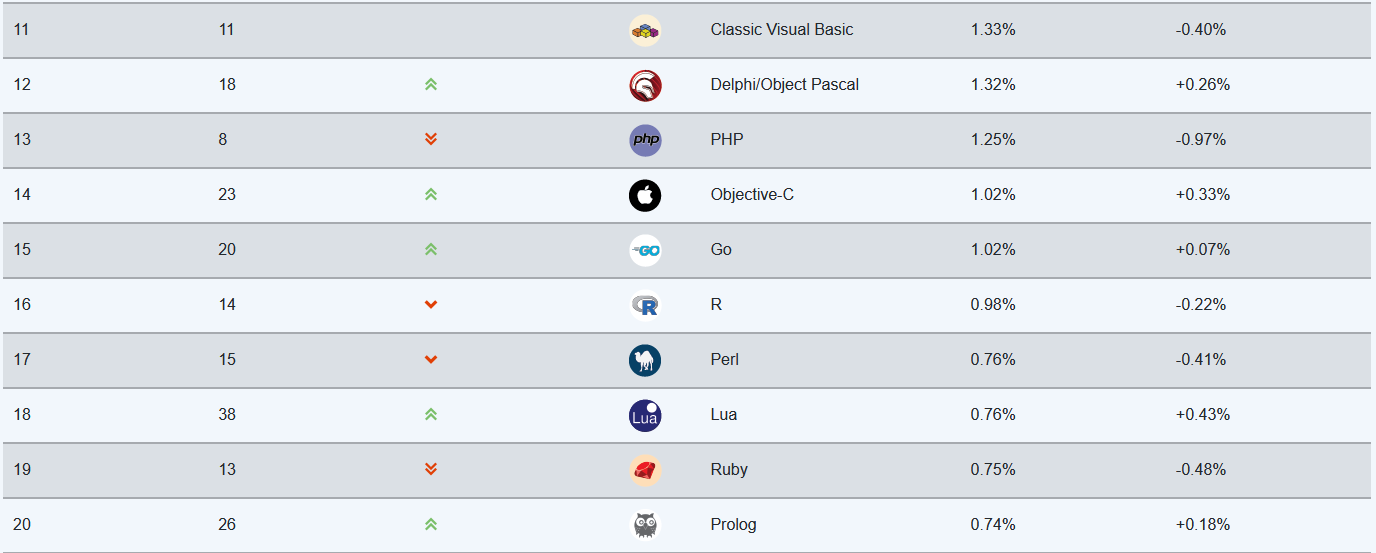Click the Prolog owl logo

(645, 525)
